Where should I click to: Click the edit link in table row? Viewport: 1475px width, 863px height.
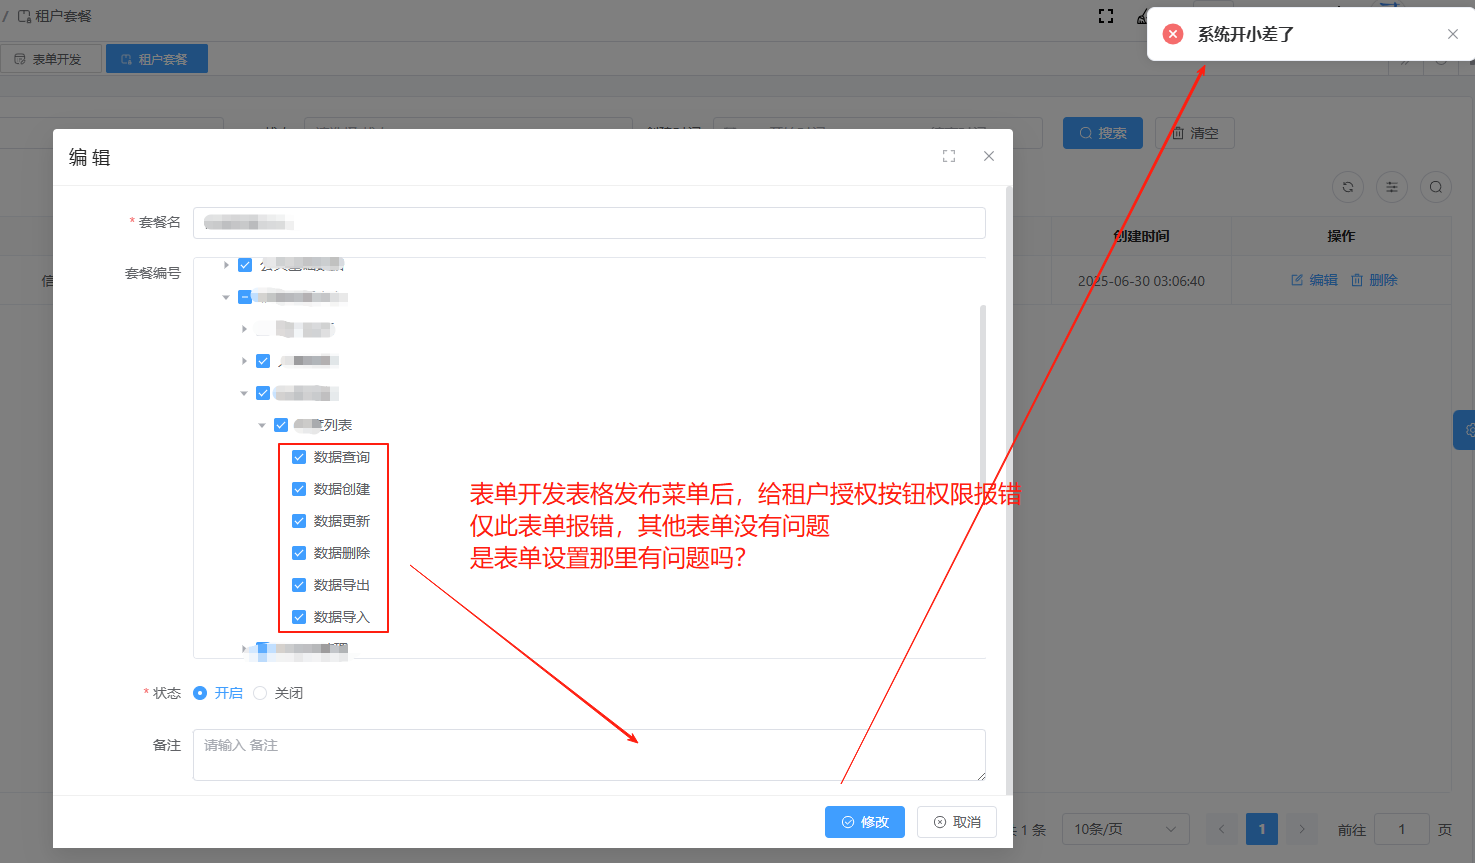1314,280
